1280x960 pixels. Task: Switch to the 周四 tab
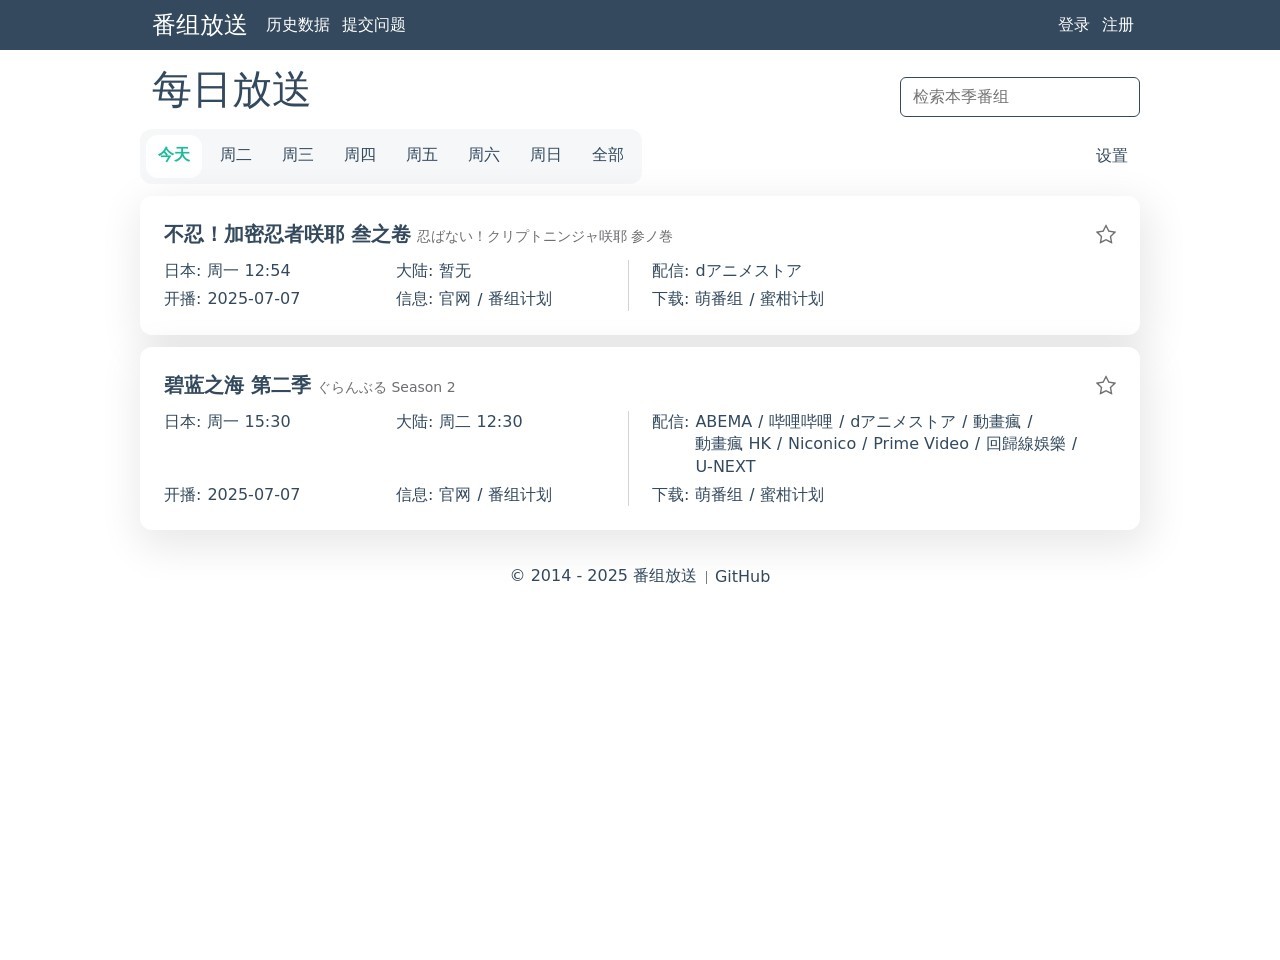360,155
